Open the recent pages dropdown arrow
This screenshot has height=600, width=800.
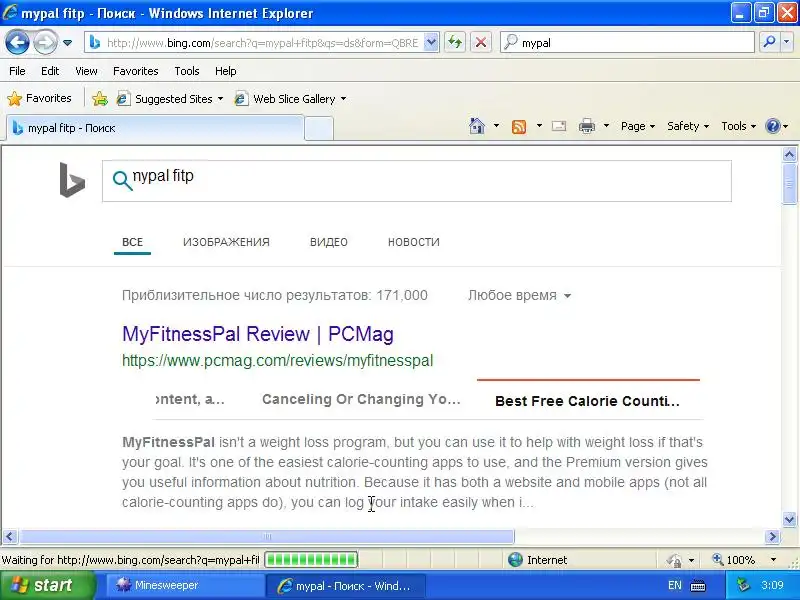point(67,43)
